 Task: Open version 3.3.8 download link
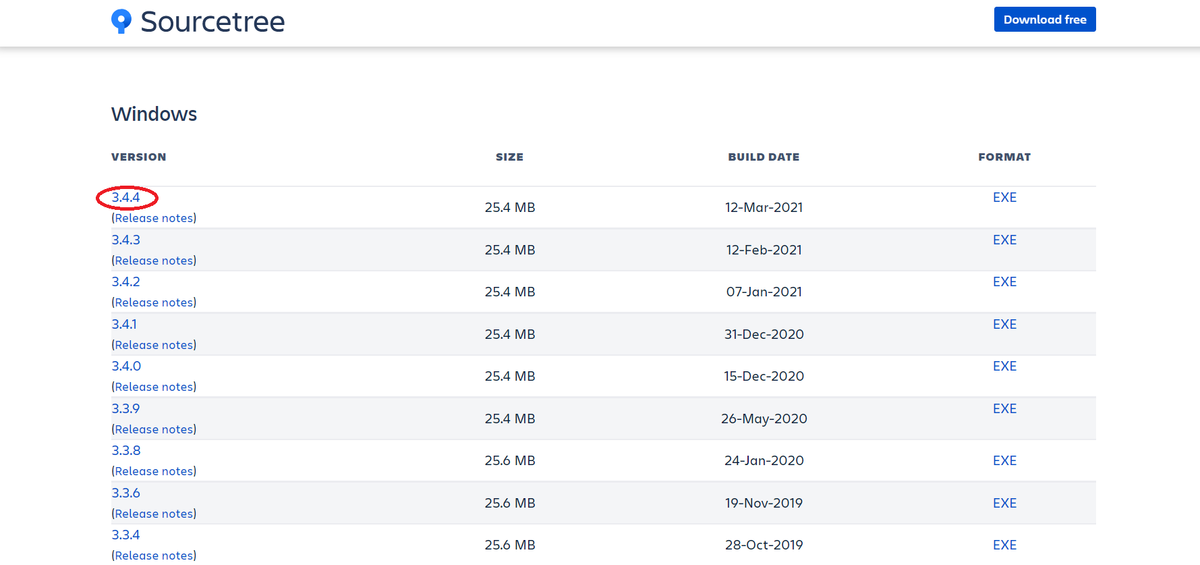coord(126,451)
